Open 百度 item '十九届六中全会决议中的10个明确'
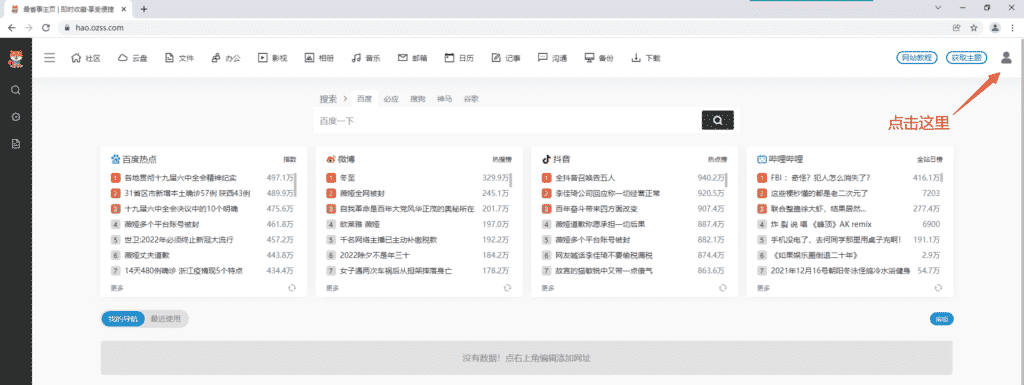The image size is (1024, 385). click(181, 208)
